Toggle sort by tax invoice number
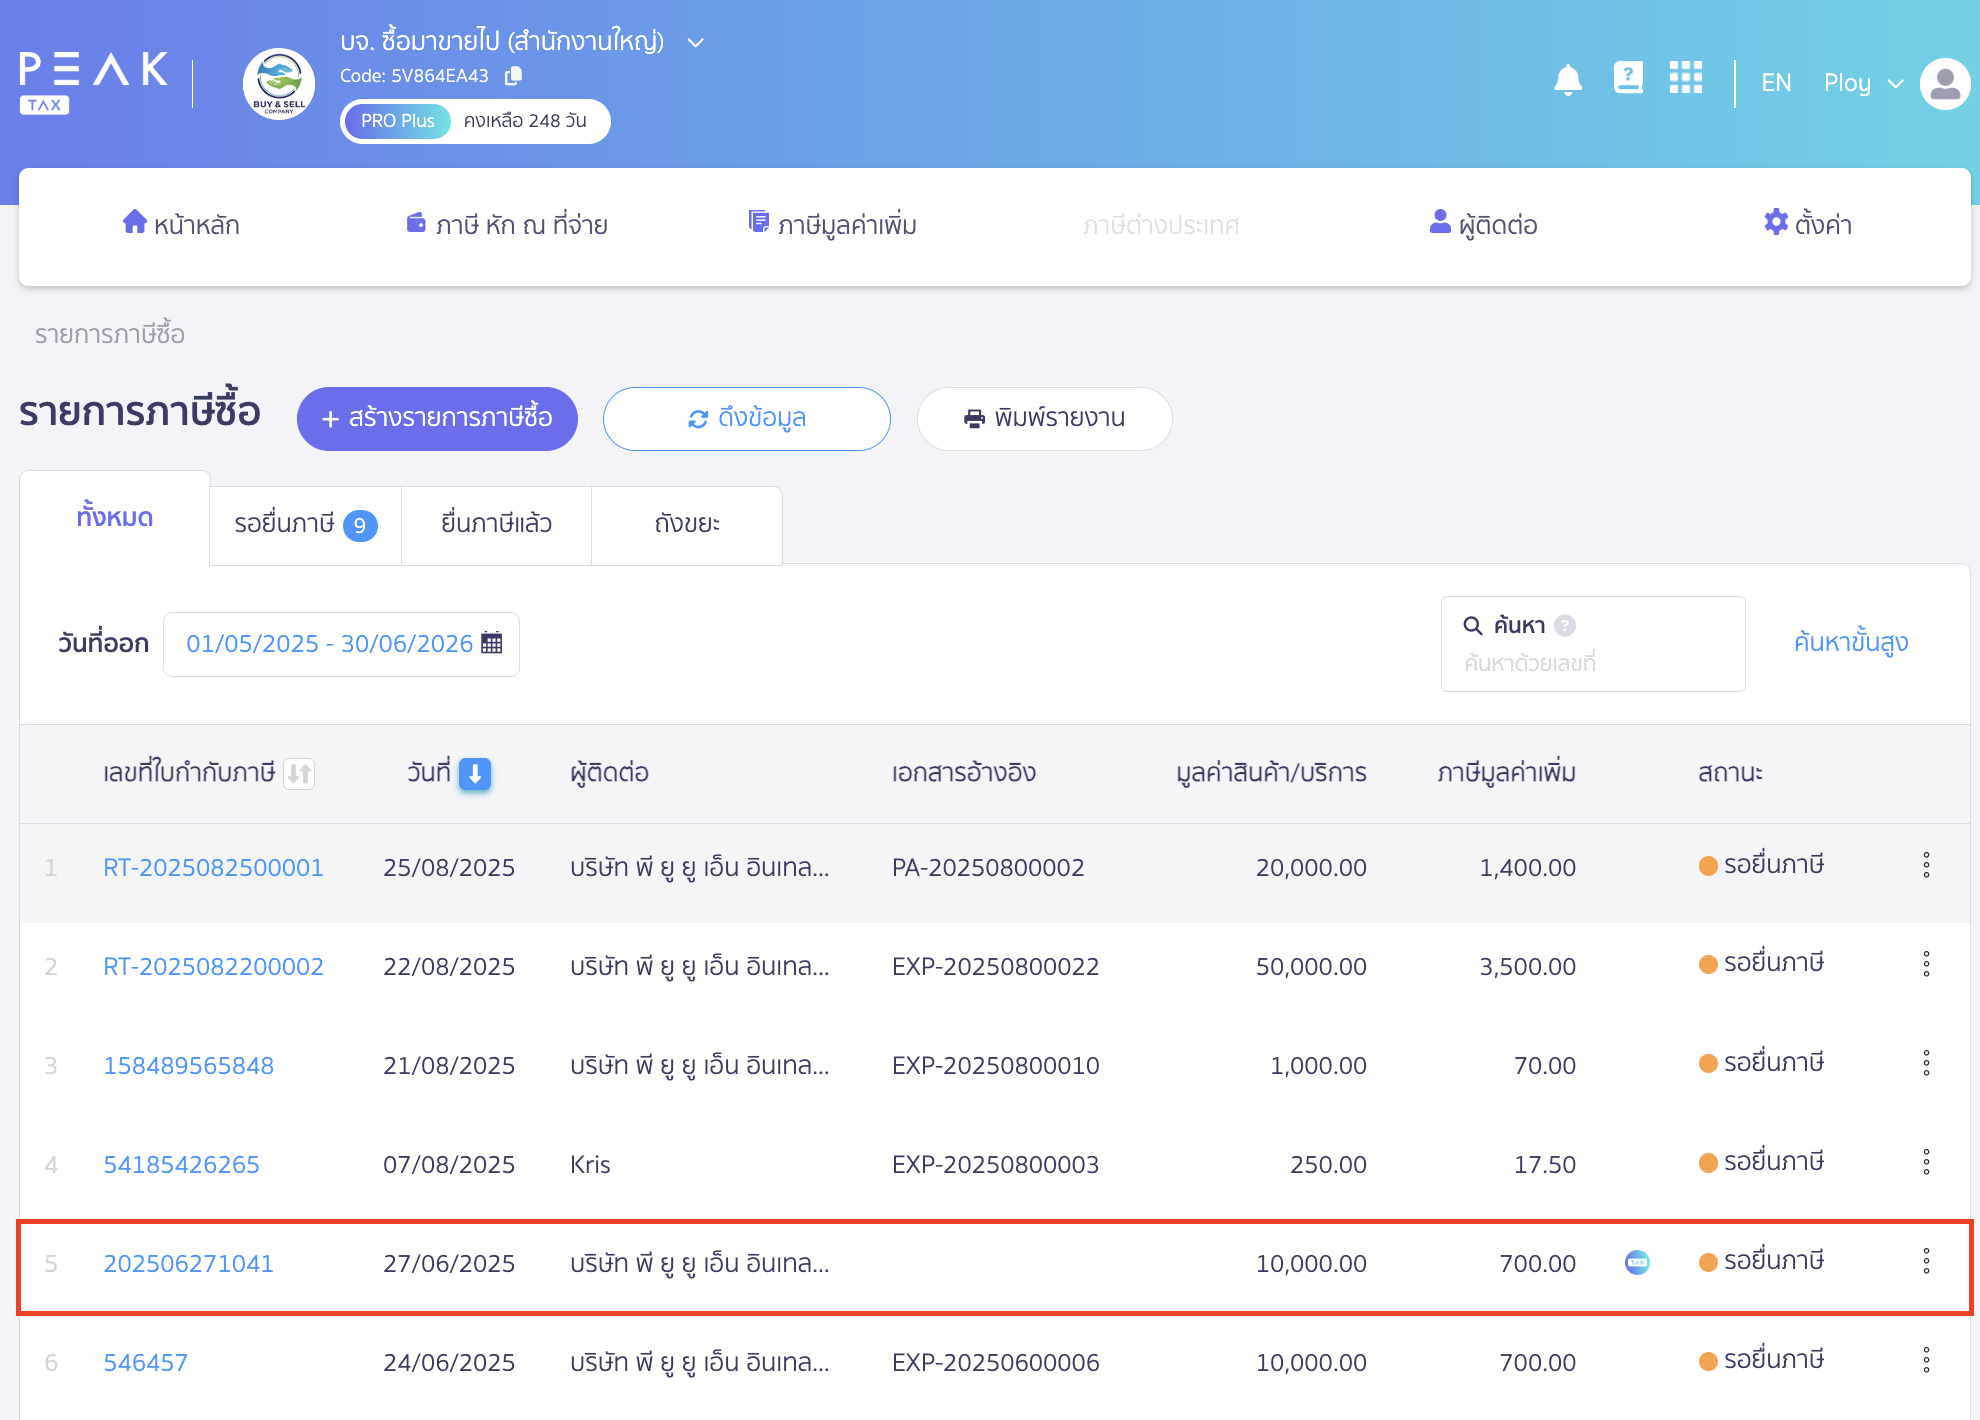Image resolution: width=1980 pixels, height=1420 pixels. (299, 773)
